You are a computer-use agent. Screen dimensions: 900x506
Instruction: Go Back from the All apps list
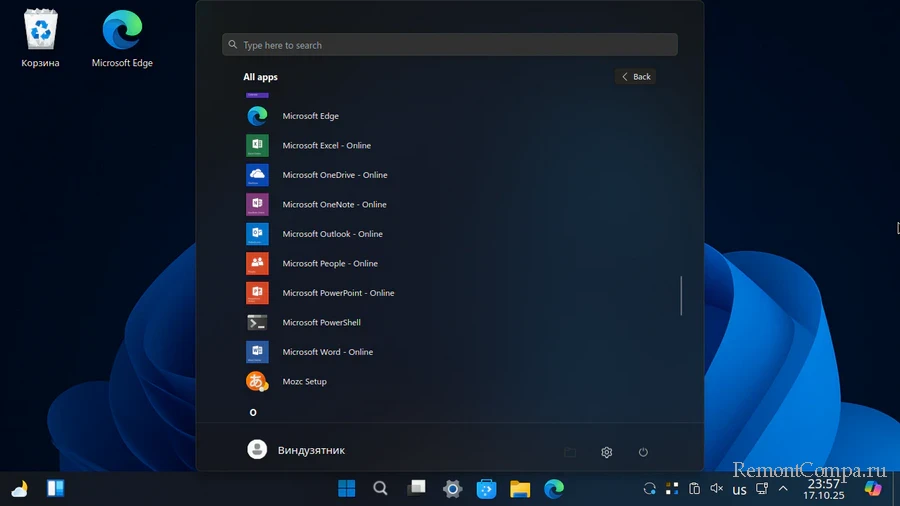635,77
